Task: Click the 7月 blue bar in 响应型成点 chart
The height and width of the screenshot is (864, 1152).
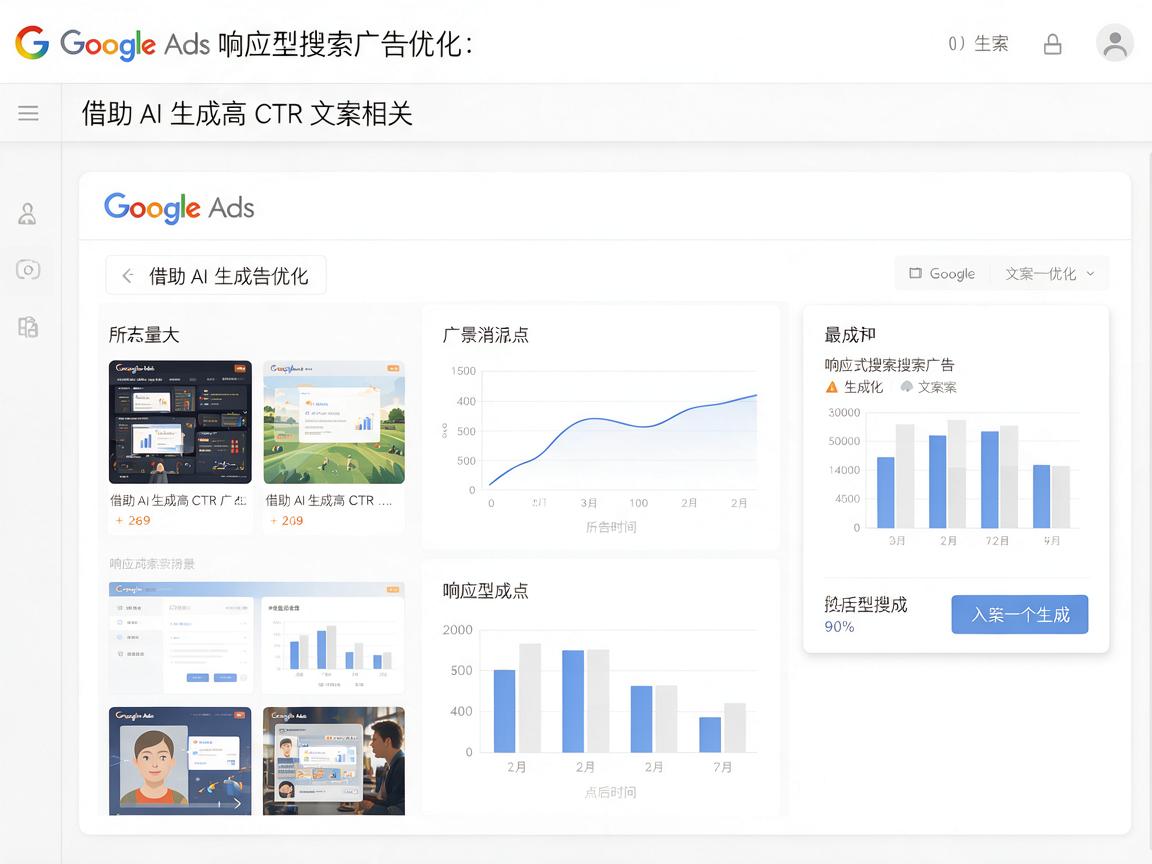Action: pos(710,735)
